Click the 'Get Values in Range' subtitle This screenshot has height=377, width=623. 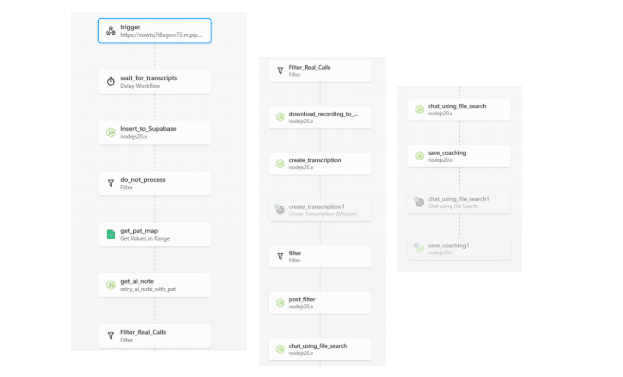click(x=145, y=238)
